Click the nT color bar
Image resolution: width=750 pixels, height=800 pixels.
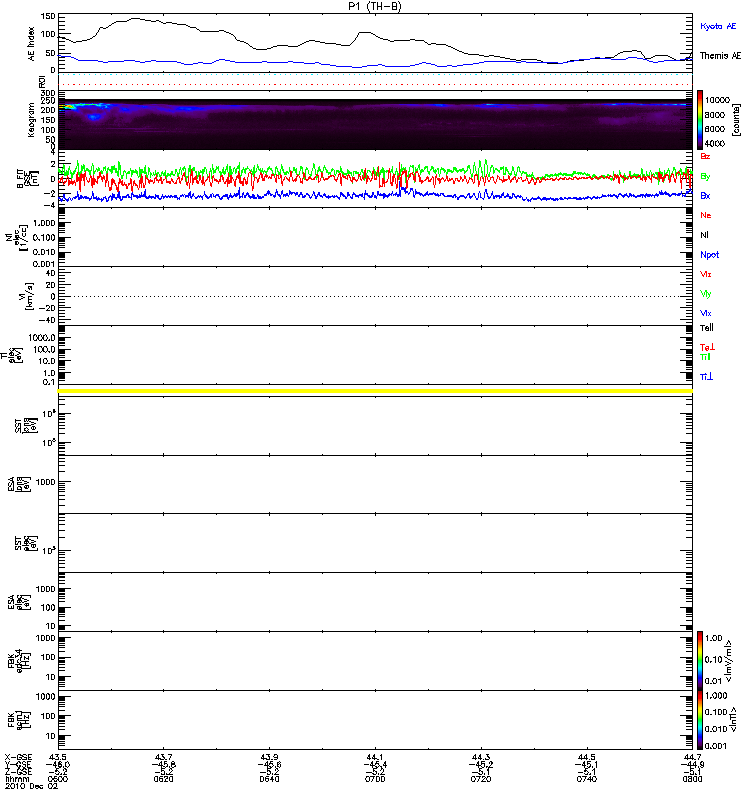tap(700, 720)
